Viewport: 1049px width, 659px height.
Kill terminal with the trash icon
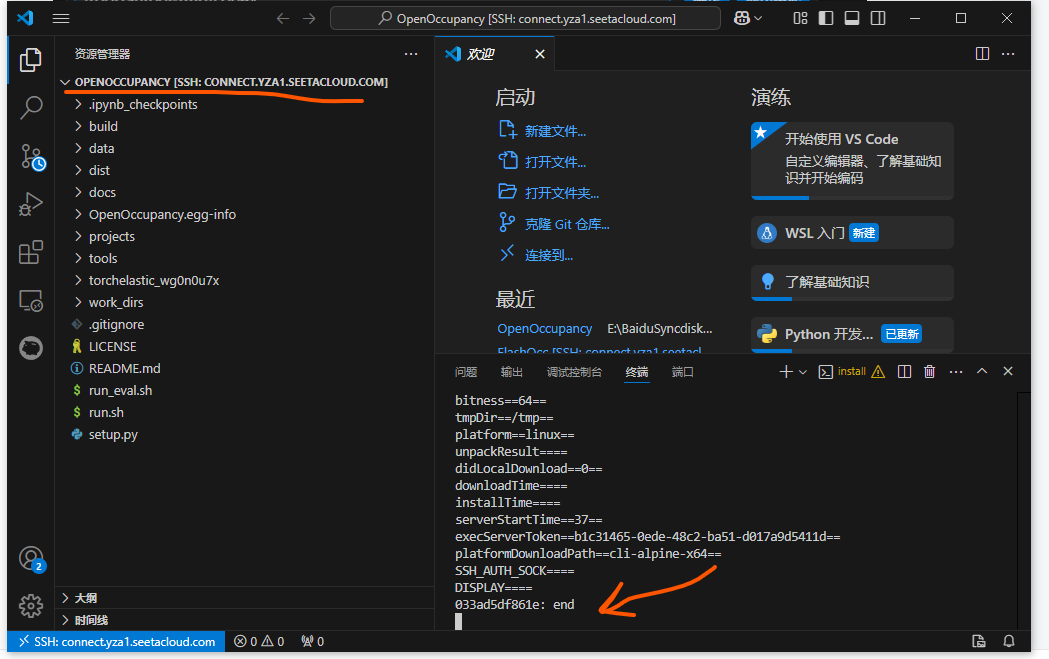point(929,372)
